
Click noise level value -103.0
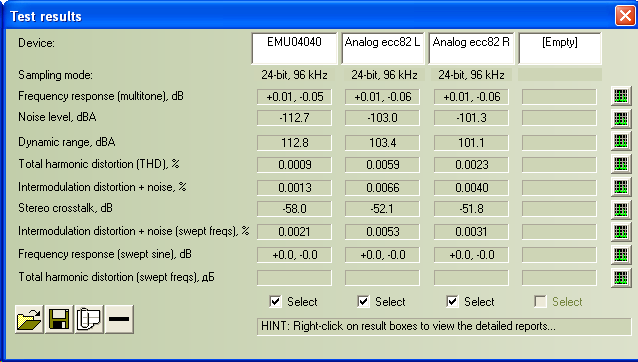[382, 118]
